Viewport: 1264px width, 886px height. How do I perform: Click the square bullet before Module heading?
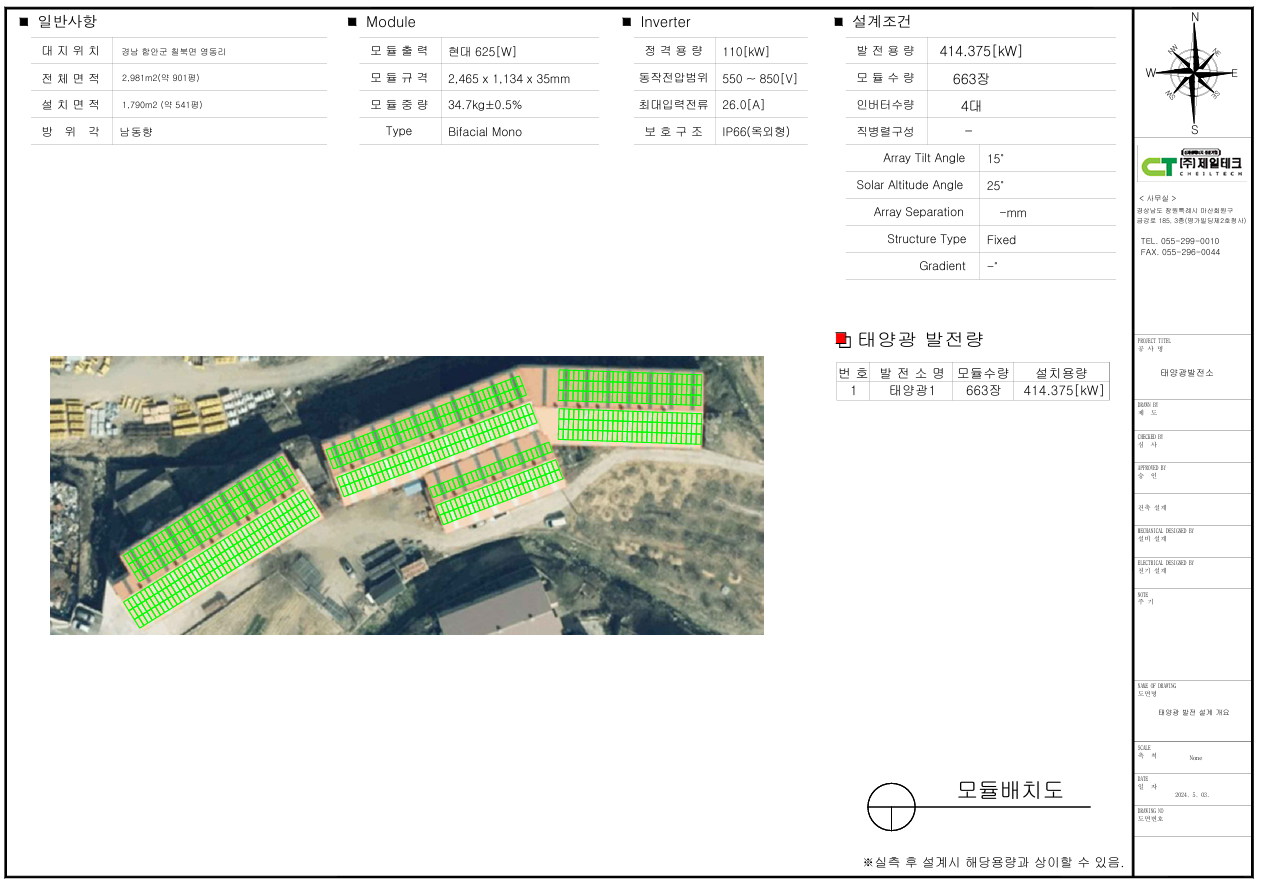pos(352,22)
